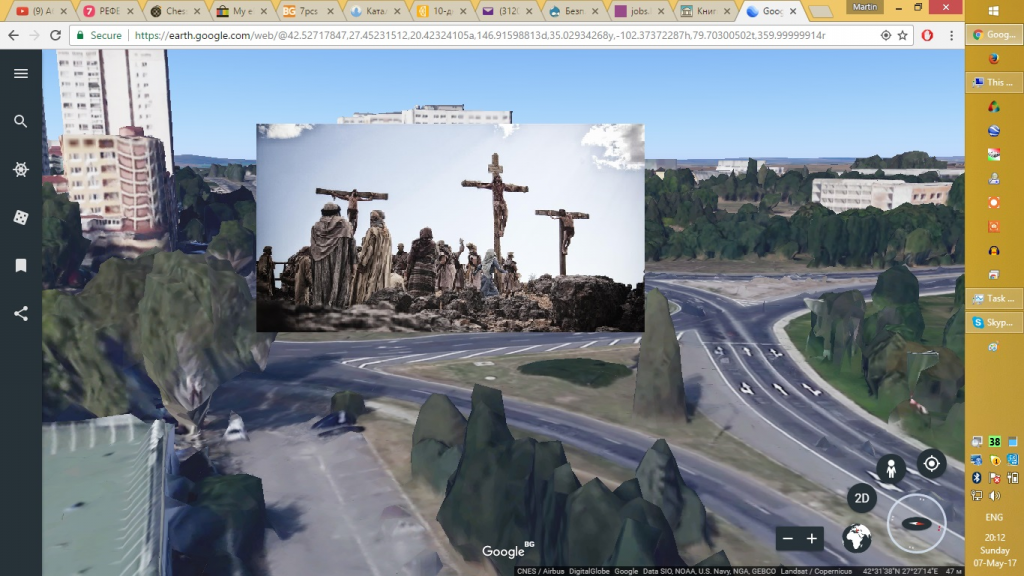Open Chrome's three-dot menu
Image resolution: width=1024 pixels, height=576 pixels.
click(x=951, y=35)
